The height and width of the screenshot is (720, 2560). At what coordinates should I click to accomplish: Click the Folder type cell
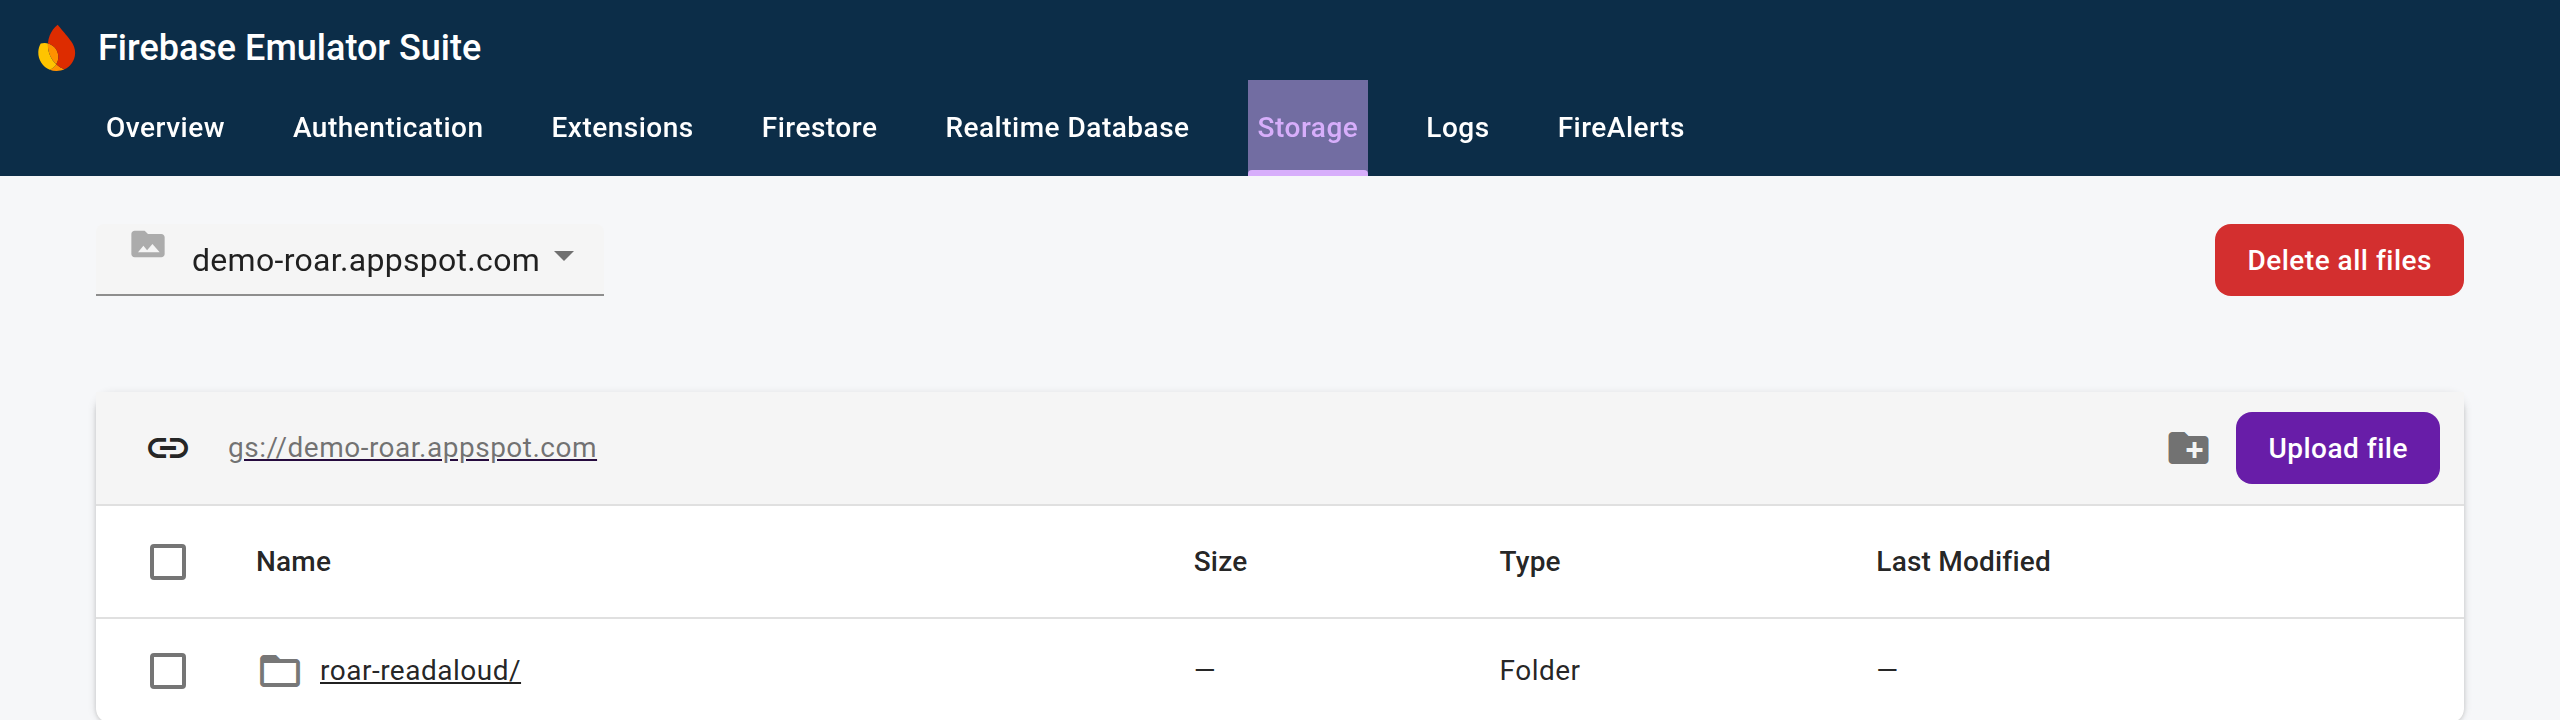pos(1540,670)
